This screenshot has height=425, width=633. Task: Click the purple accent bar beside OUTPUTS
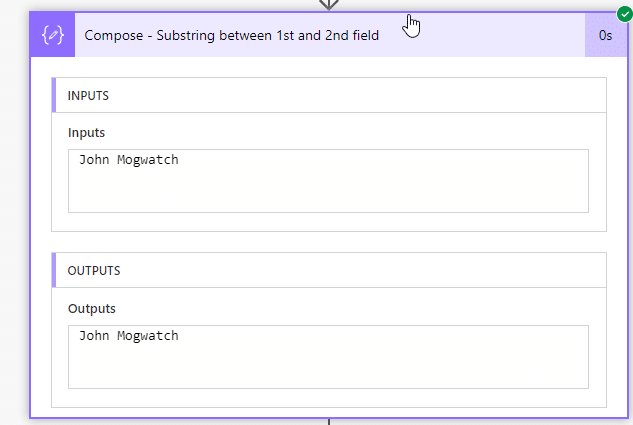pos(54,270)
